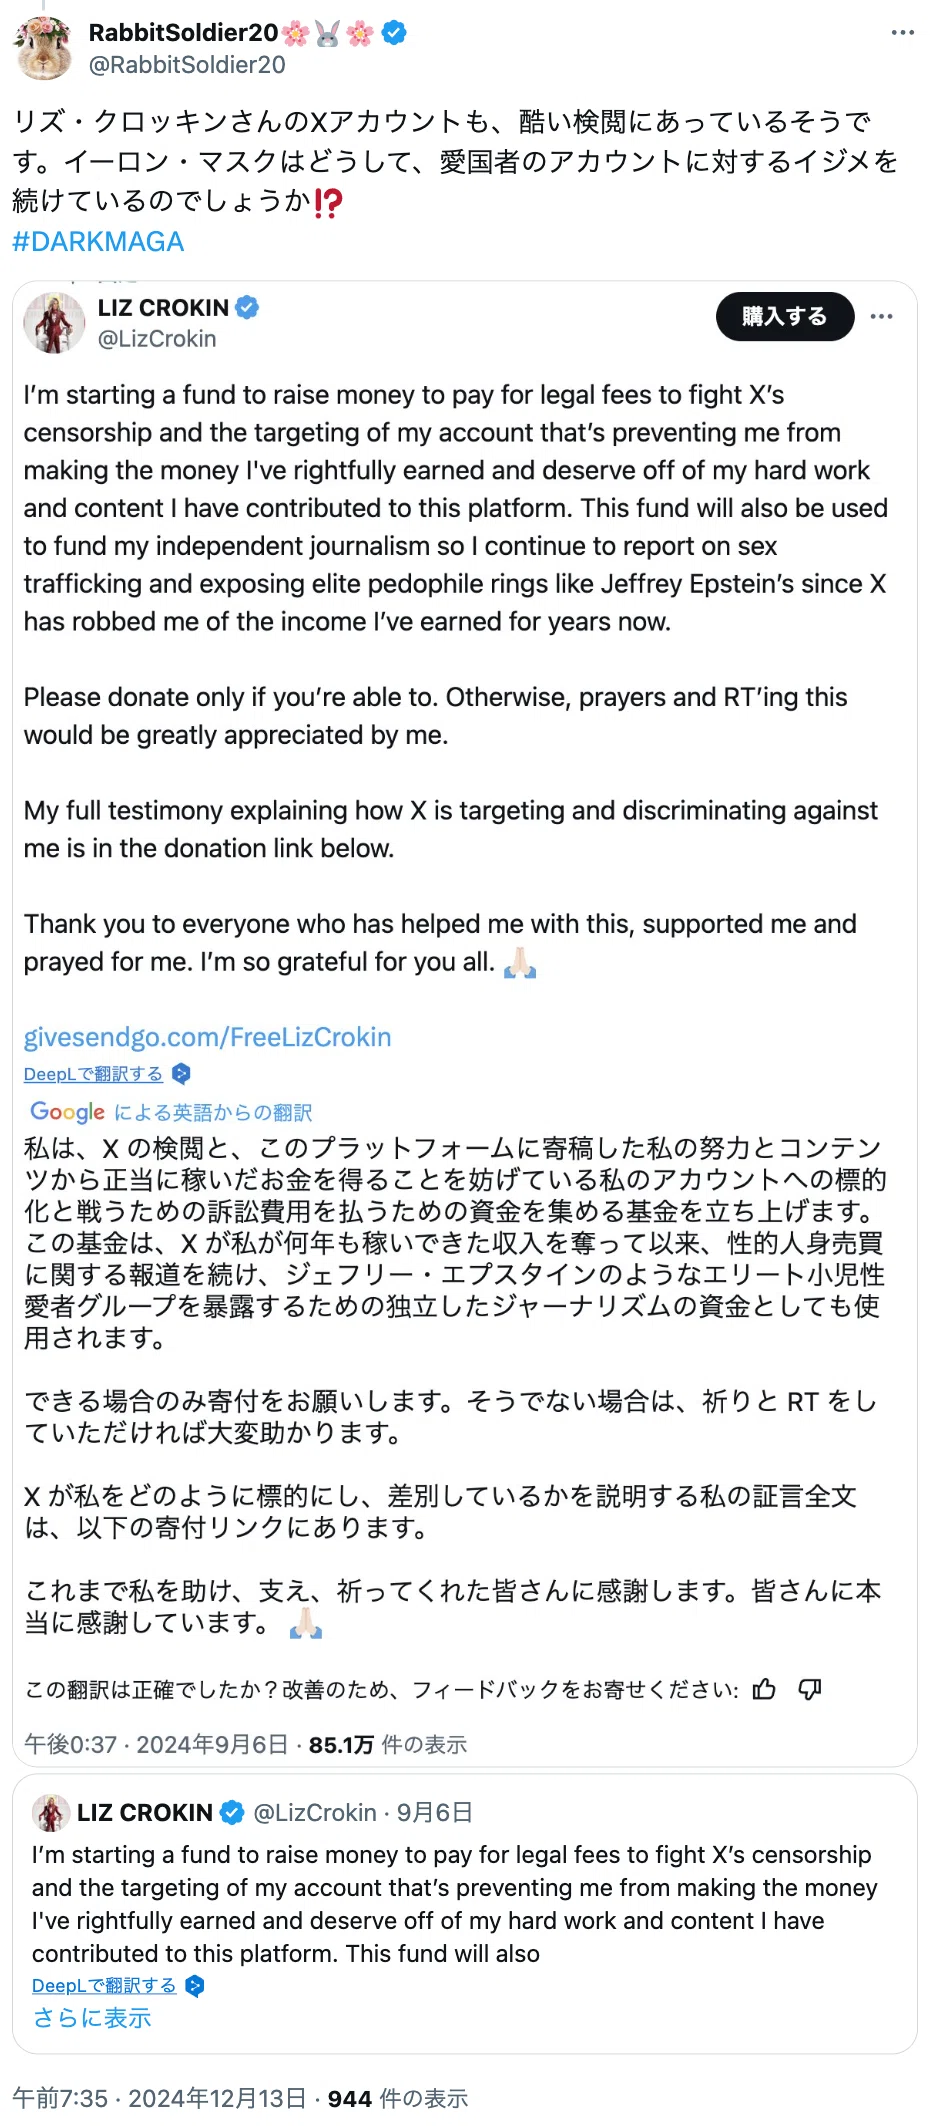
Task: Open LIZ CROKIN's avatar in the quoted post
Action: coord(54,323)
